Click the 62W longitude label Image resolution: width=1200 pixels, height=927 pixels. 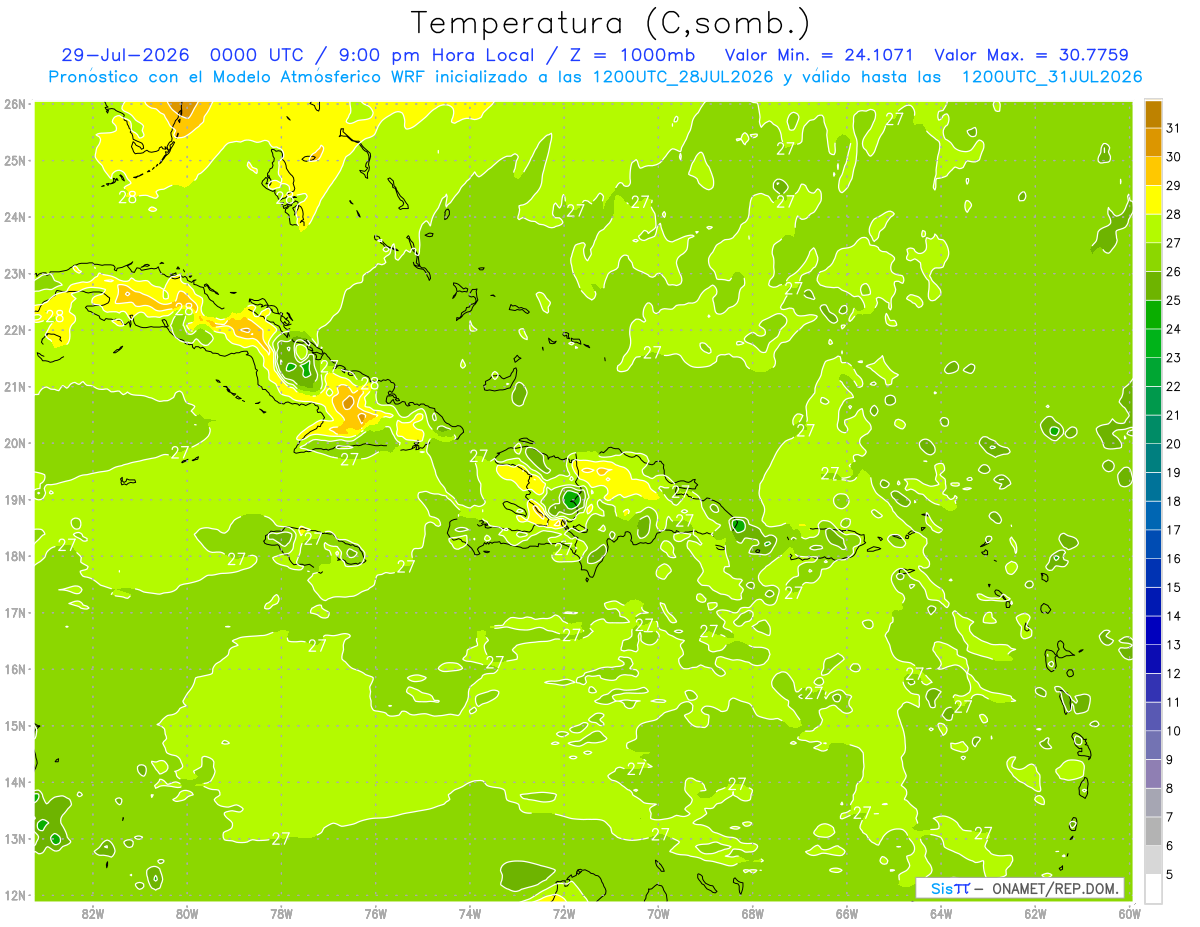pos(1035,913)
